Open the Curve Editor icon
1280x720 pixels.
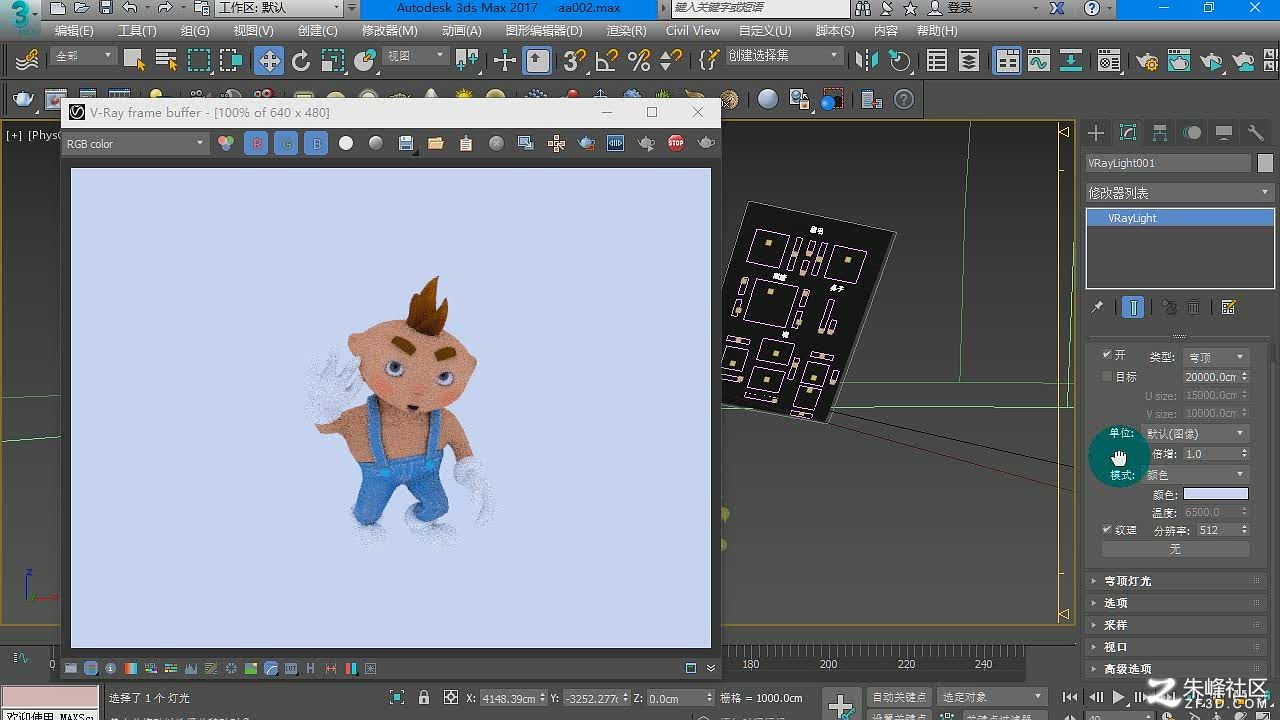(1038, 61)
